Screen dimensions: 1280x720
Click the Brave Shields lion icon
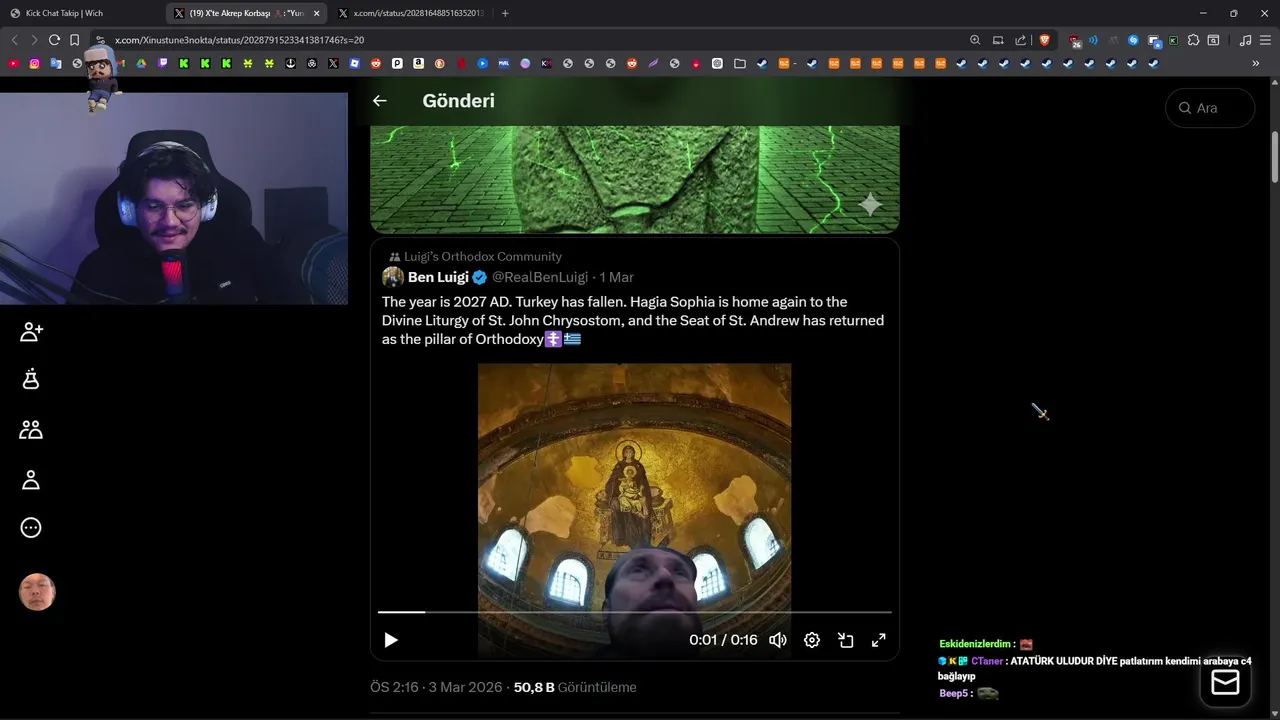[x=1045, y=40]
